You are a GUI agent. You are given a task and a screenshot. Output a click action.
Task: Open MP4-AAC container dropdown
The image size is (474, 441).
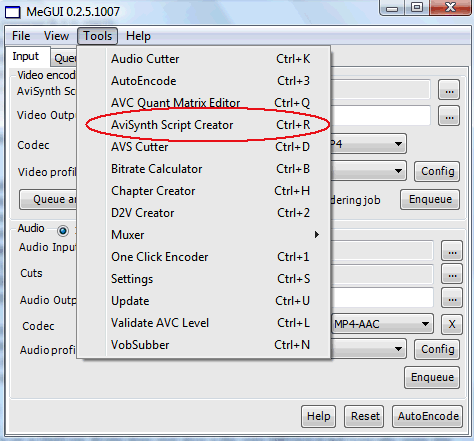click(x=382, y=324)
